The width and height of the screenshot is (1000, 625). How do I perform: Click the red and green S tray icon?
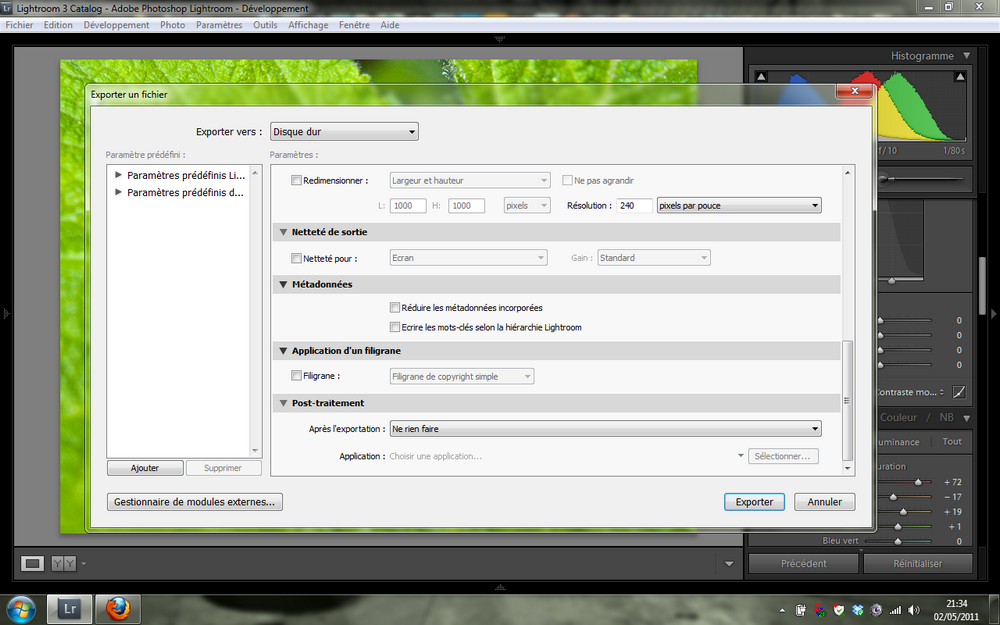tap(820, 610)
